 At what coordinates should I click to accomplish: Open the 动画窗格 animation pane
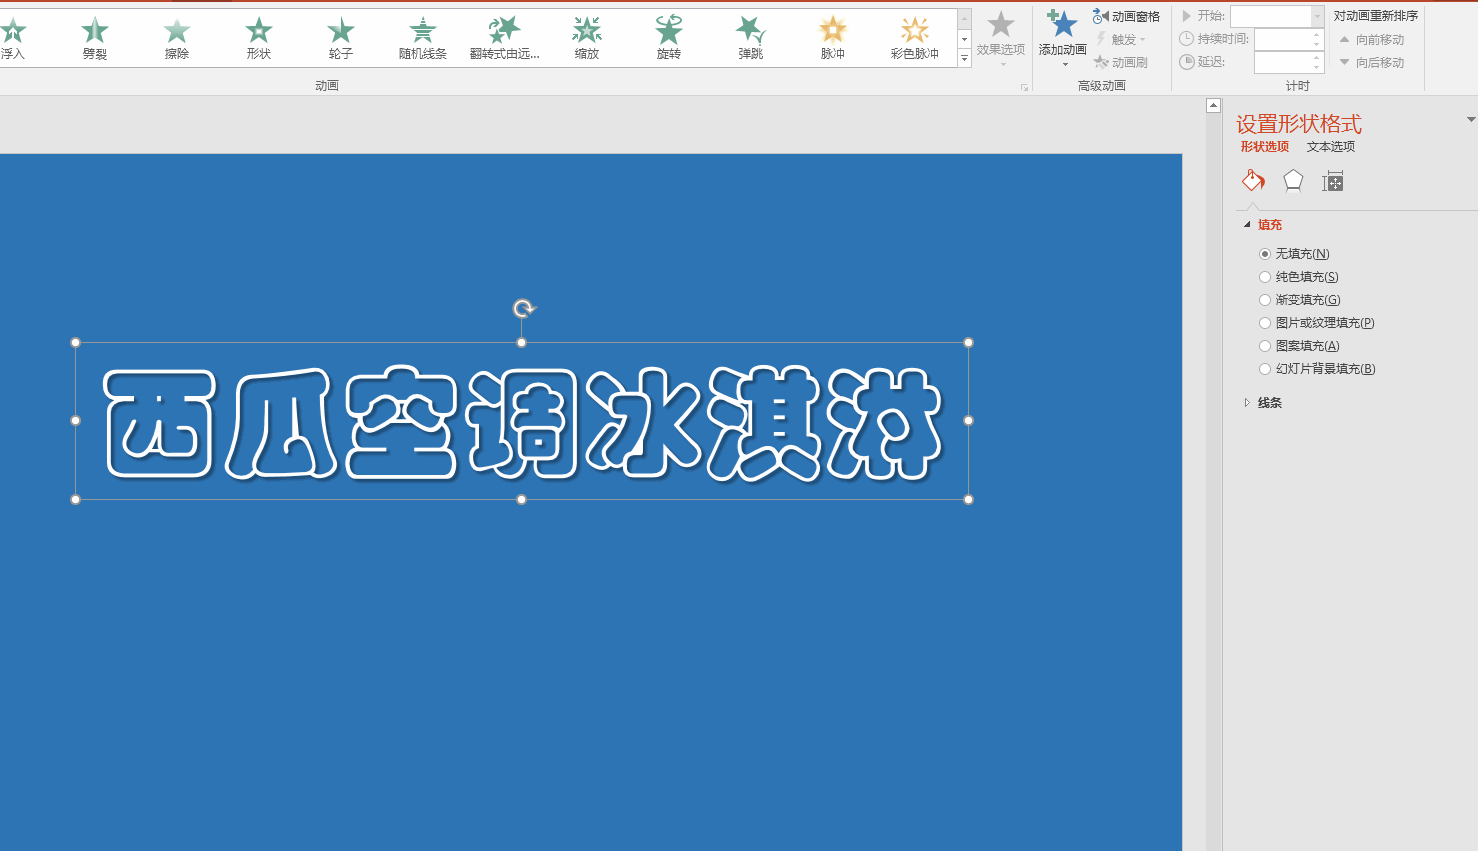tap(1127, 16)
